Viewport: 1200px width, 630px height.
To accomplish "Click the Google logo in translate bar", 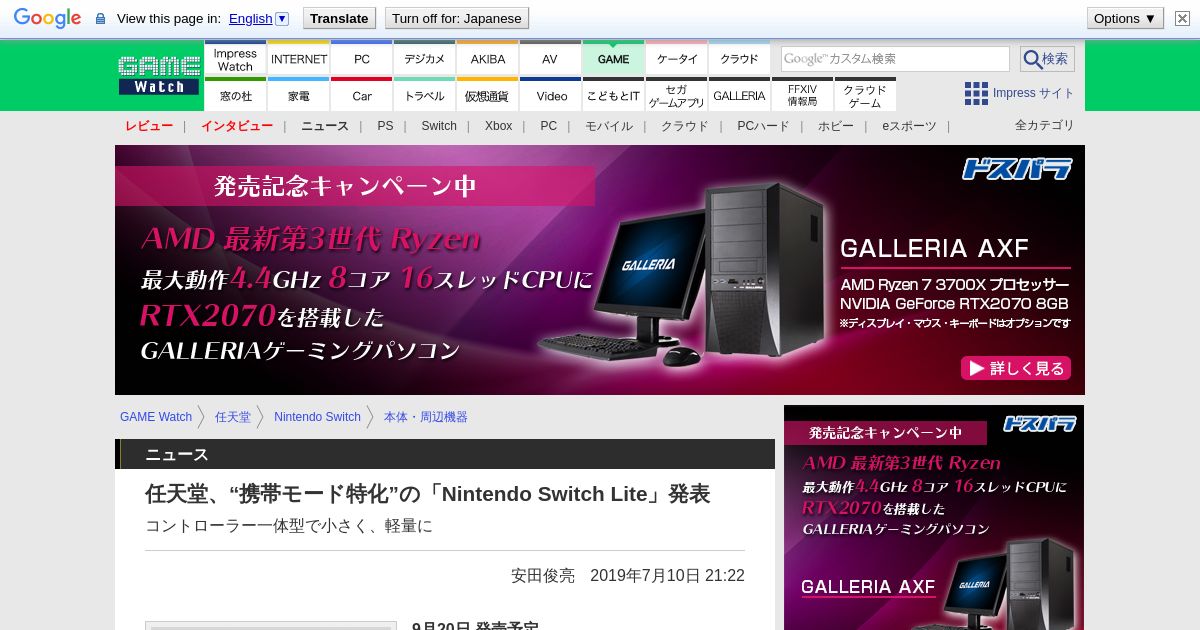I will (47, 18).
